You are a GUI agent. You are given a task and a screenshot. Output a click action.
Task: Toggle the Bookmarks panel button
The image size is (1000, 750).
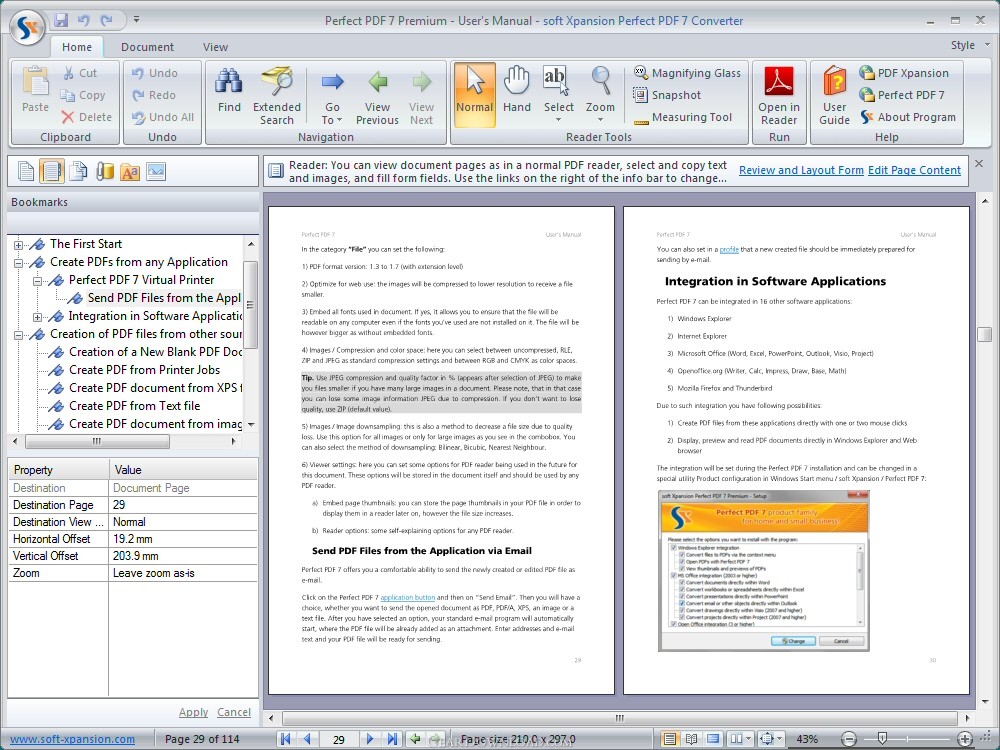52,171
